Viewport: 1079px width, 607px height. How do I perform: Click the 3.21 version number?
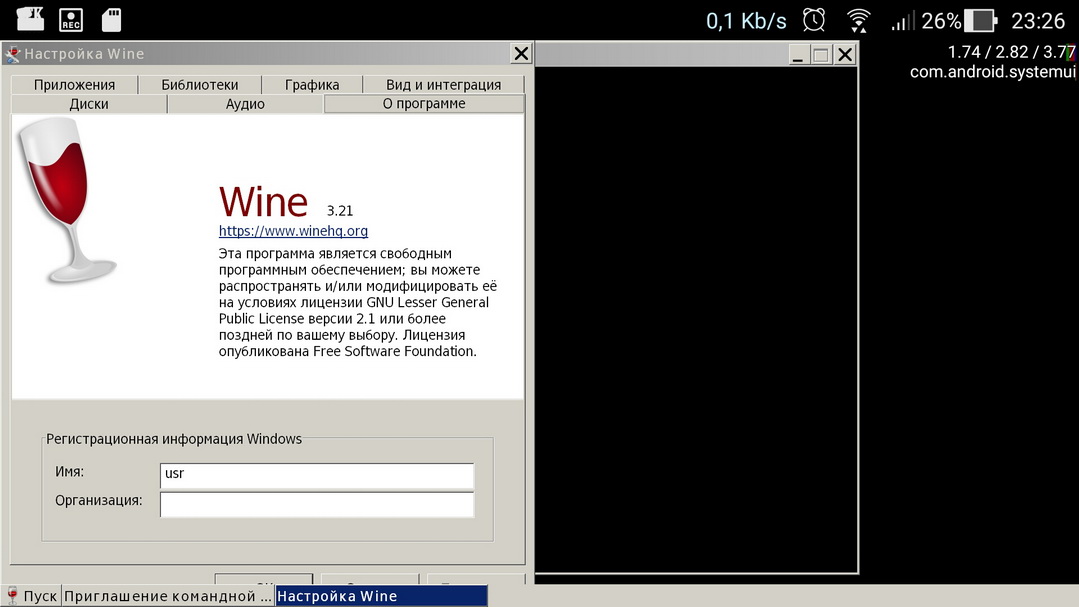tap(340, 211)
